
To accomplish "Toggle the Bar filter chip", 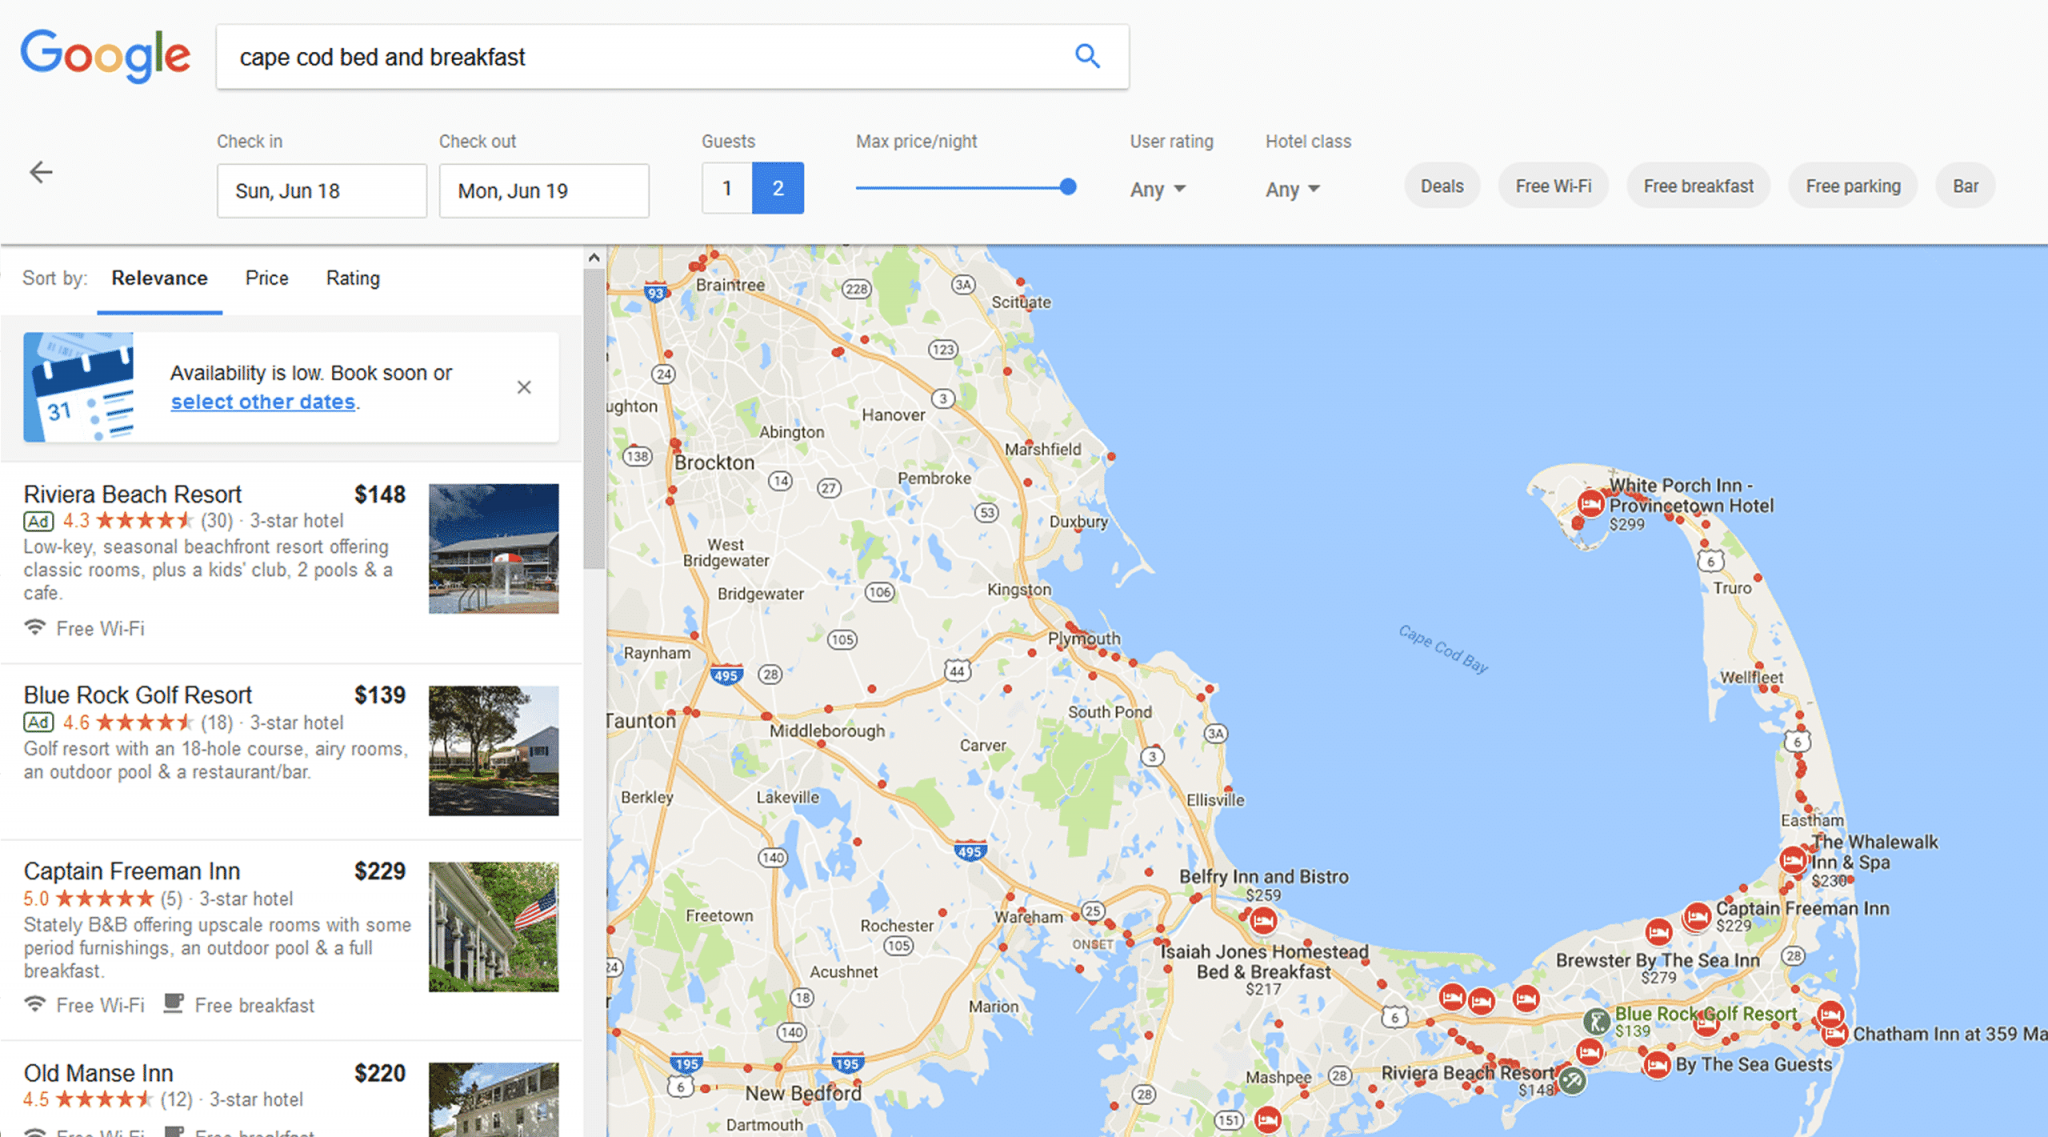I will tap(1965, 186).
